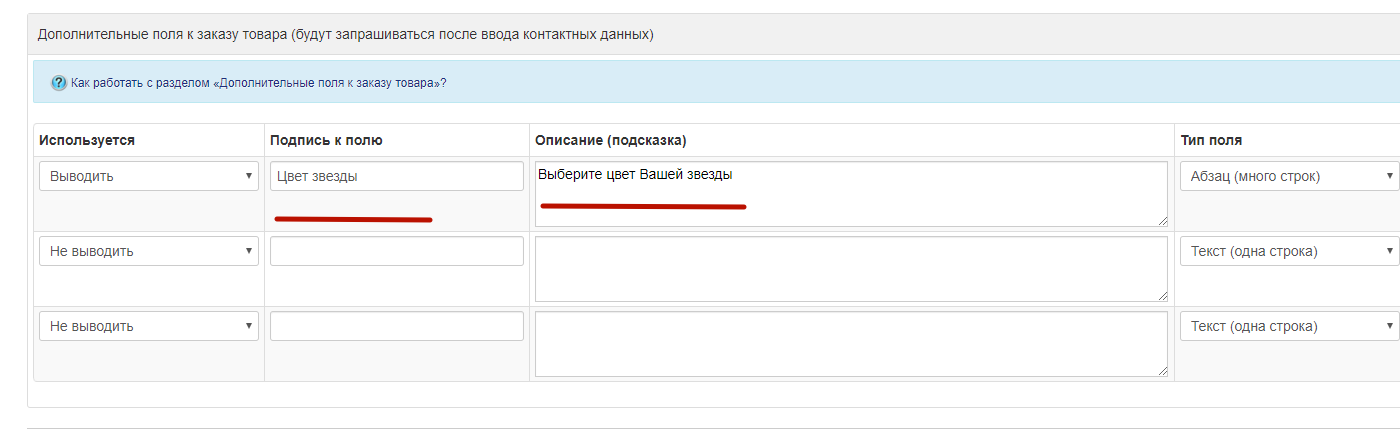Click the «Тип поля» column header
The height and width of the screenshot is (441, 1400).
1211,140
